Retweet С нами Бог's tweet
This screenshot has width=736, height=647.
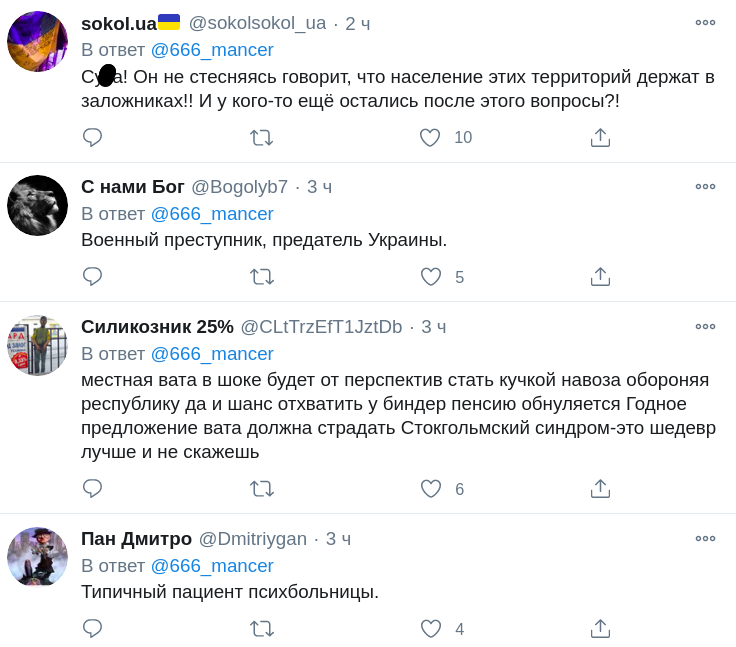coord(261,277)
